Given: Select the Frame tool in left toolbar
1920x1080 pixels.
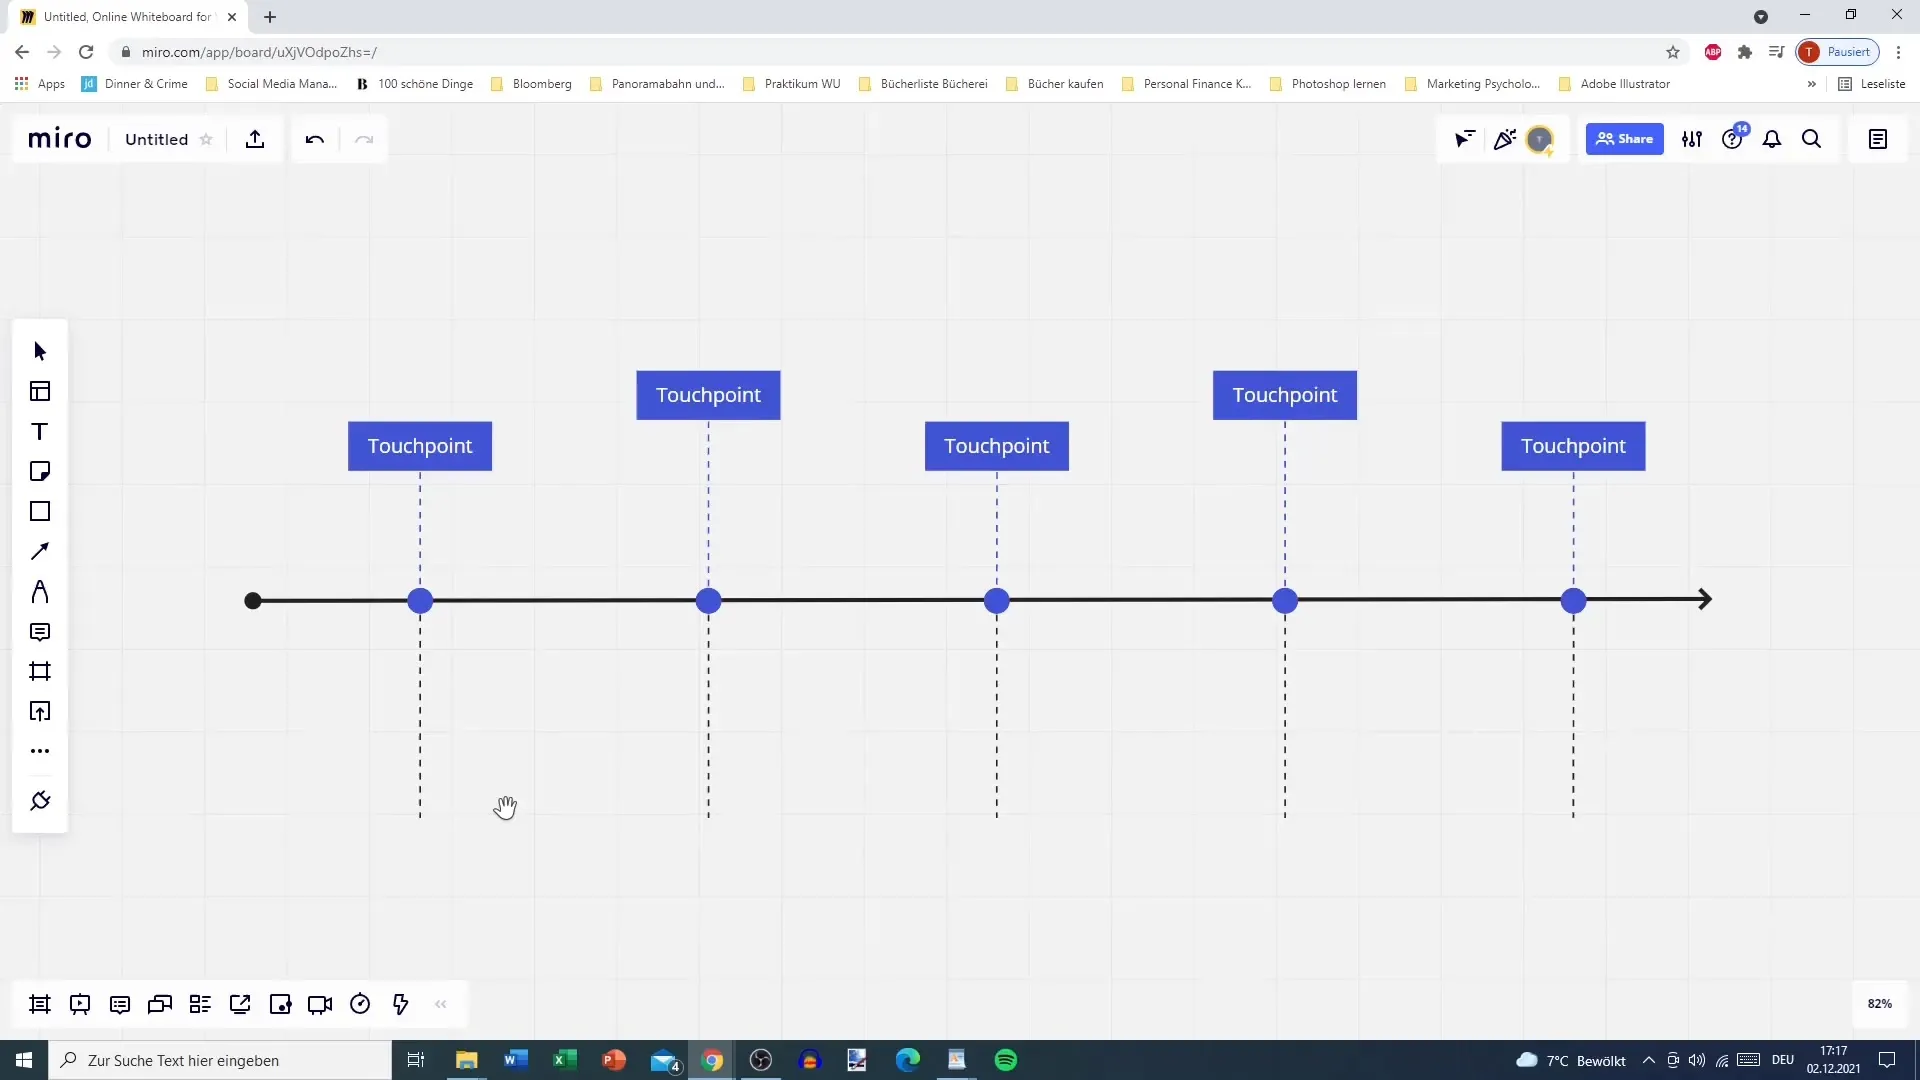Looking at the screenshot, I should pyautogui.click(x=40, y=671).
